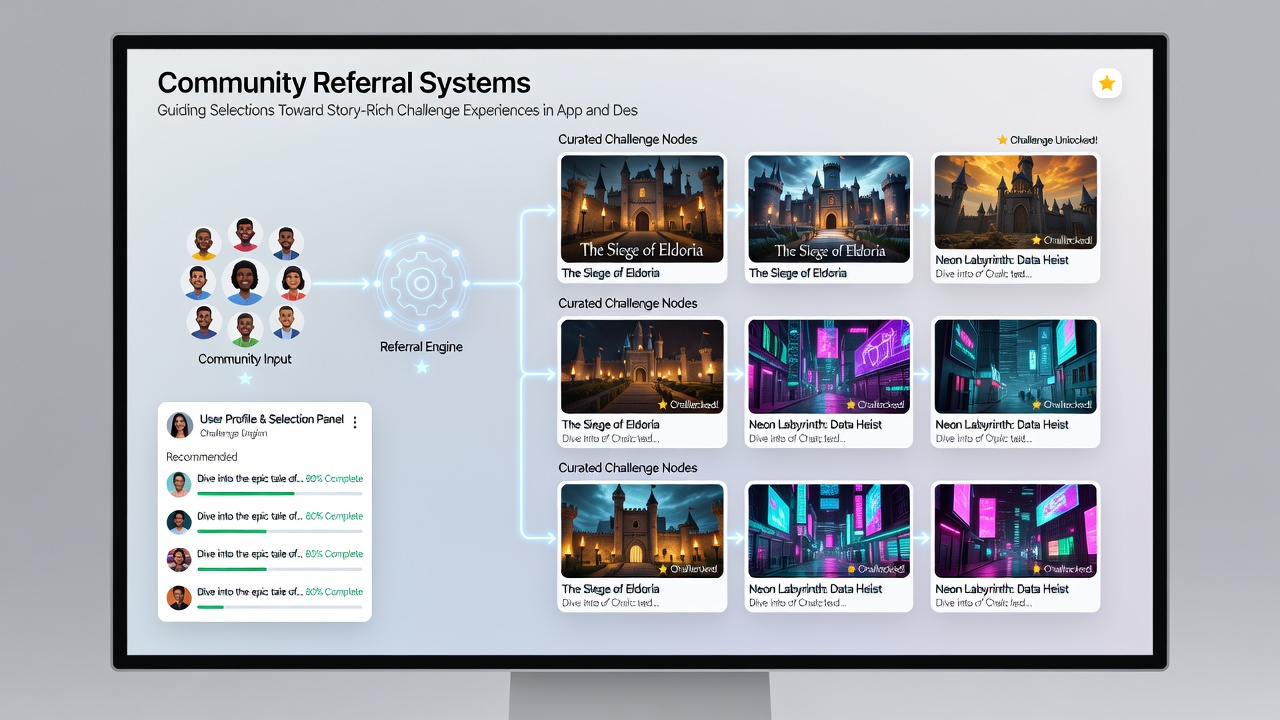Select the community avatar wearing a yellow shirt
The width and height of the screenshot is (1280, 720).
tap(203, 243)
